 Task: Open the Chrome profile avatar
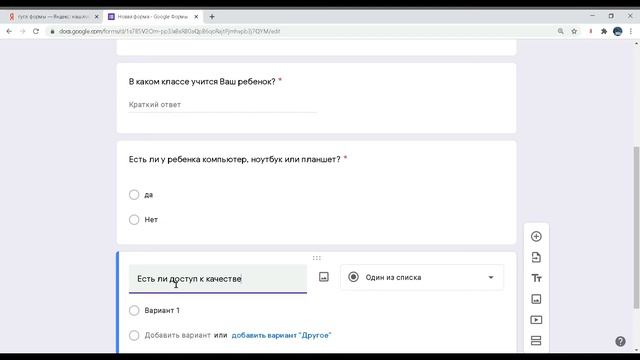618,31
